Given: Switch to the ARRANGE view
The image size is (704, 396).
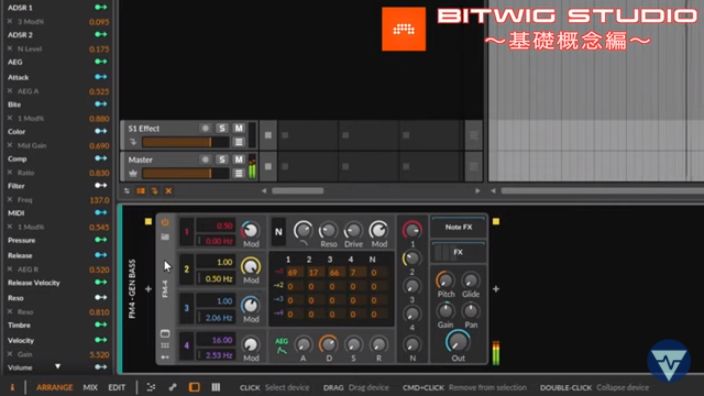Looking at the screenshot, I should click(x=54, y=387).
